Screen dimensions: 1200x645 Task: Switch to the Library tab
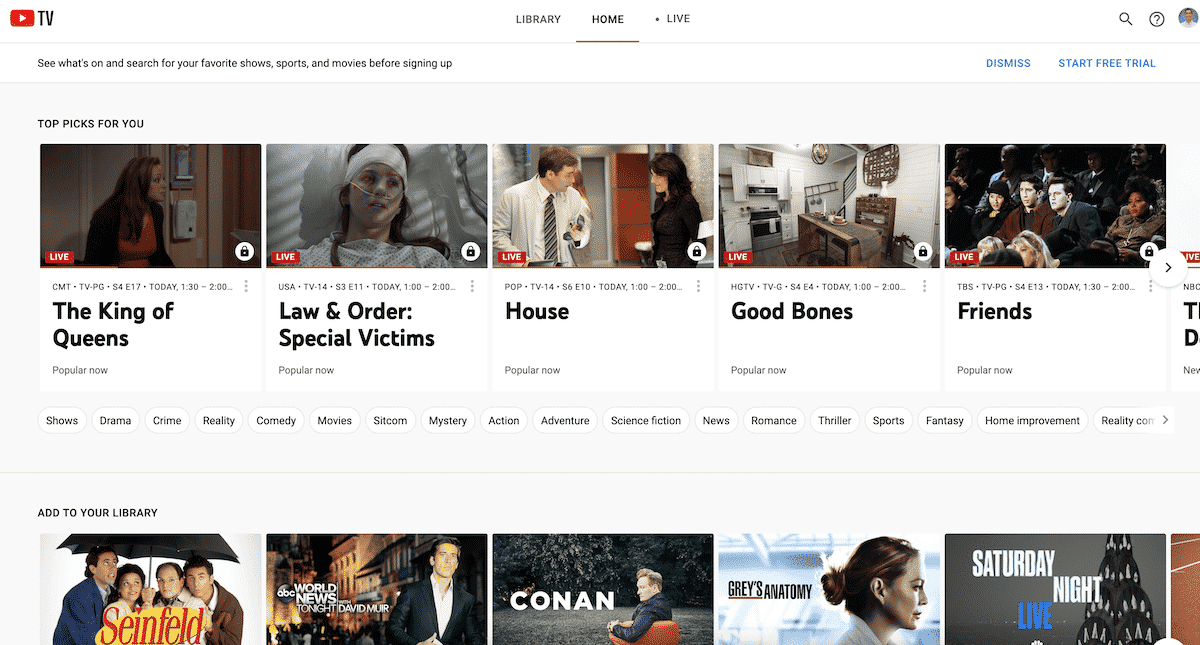pyautogui.click(x=538, y=19)
